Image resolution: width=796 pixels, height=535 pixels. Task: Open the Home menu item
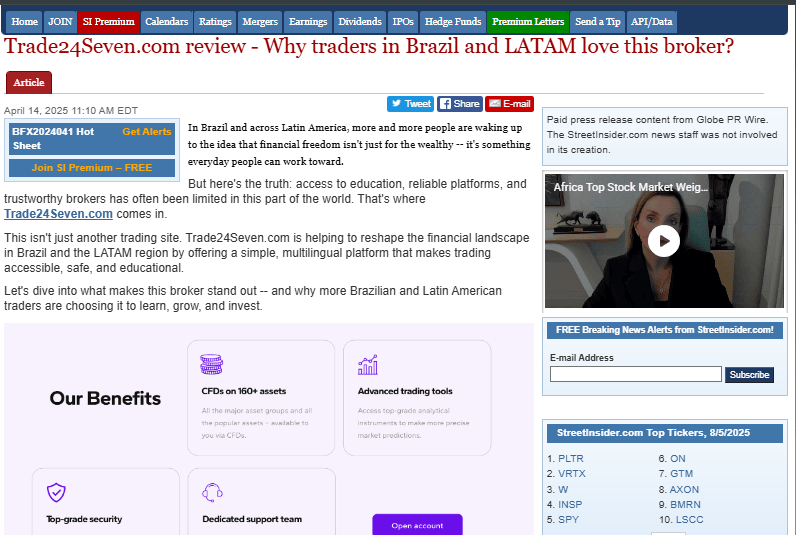click(24, 22)
